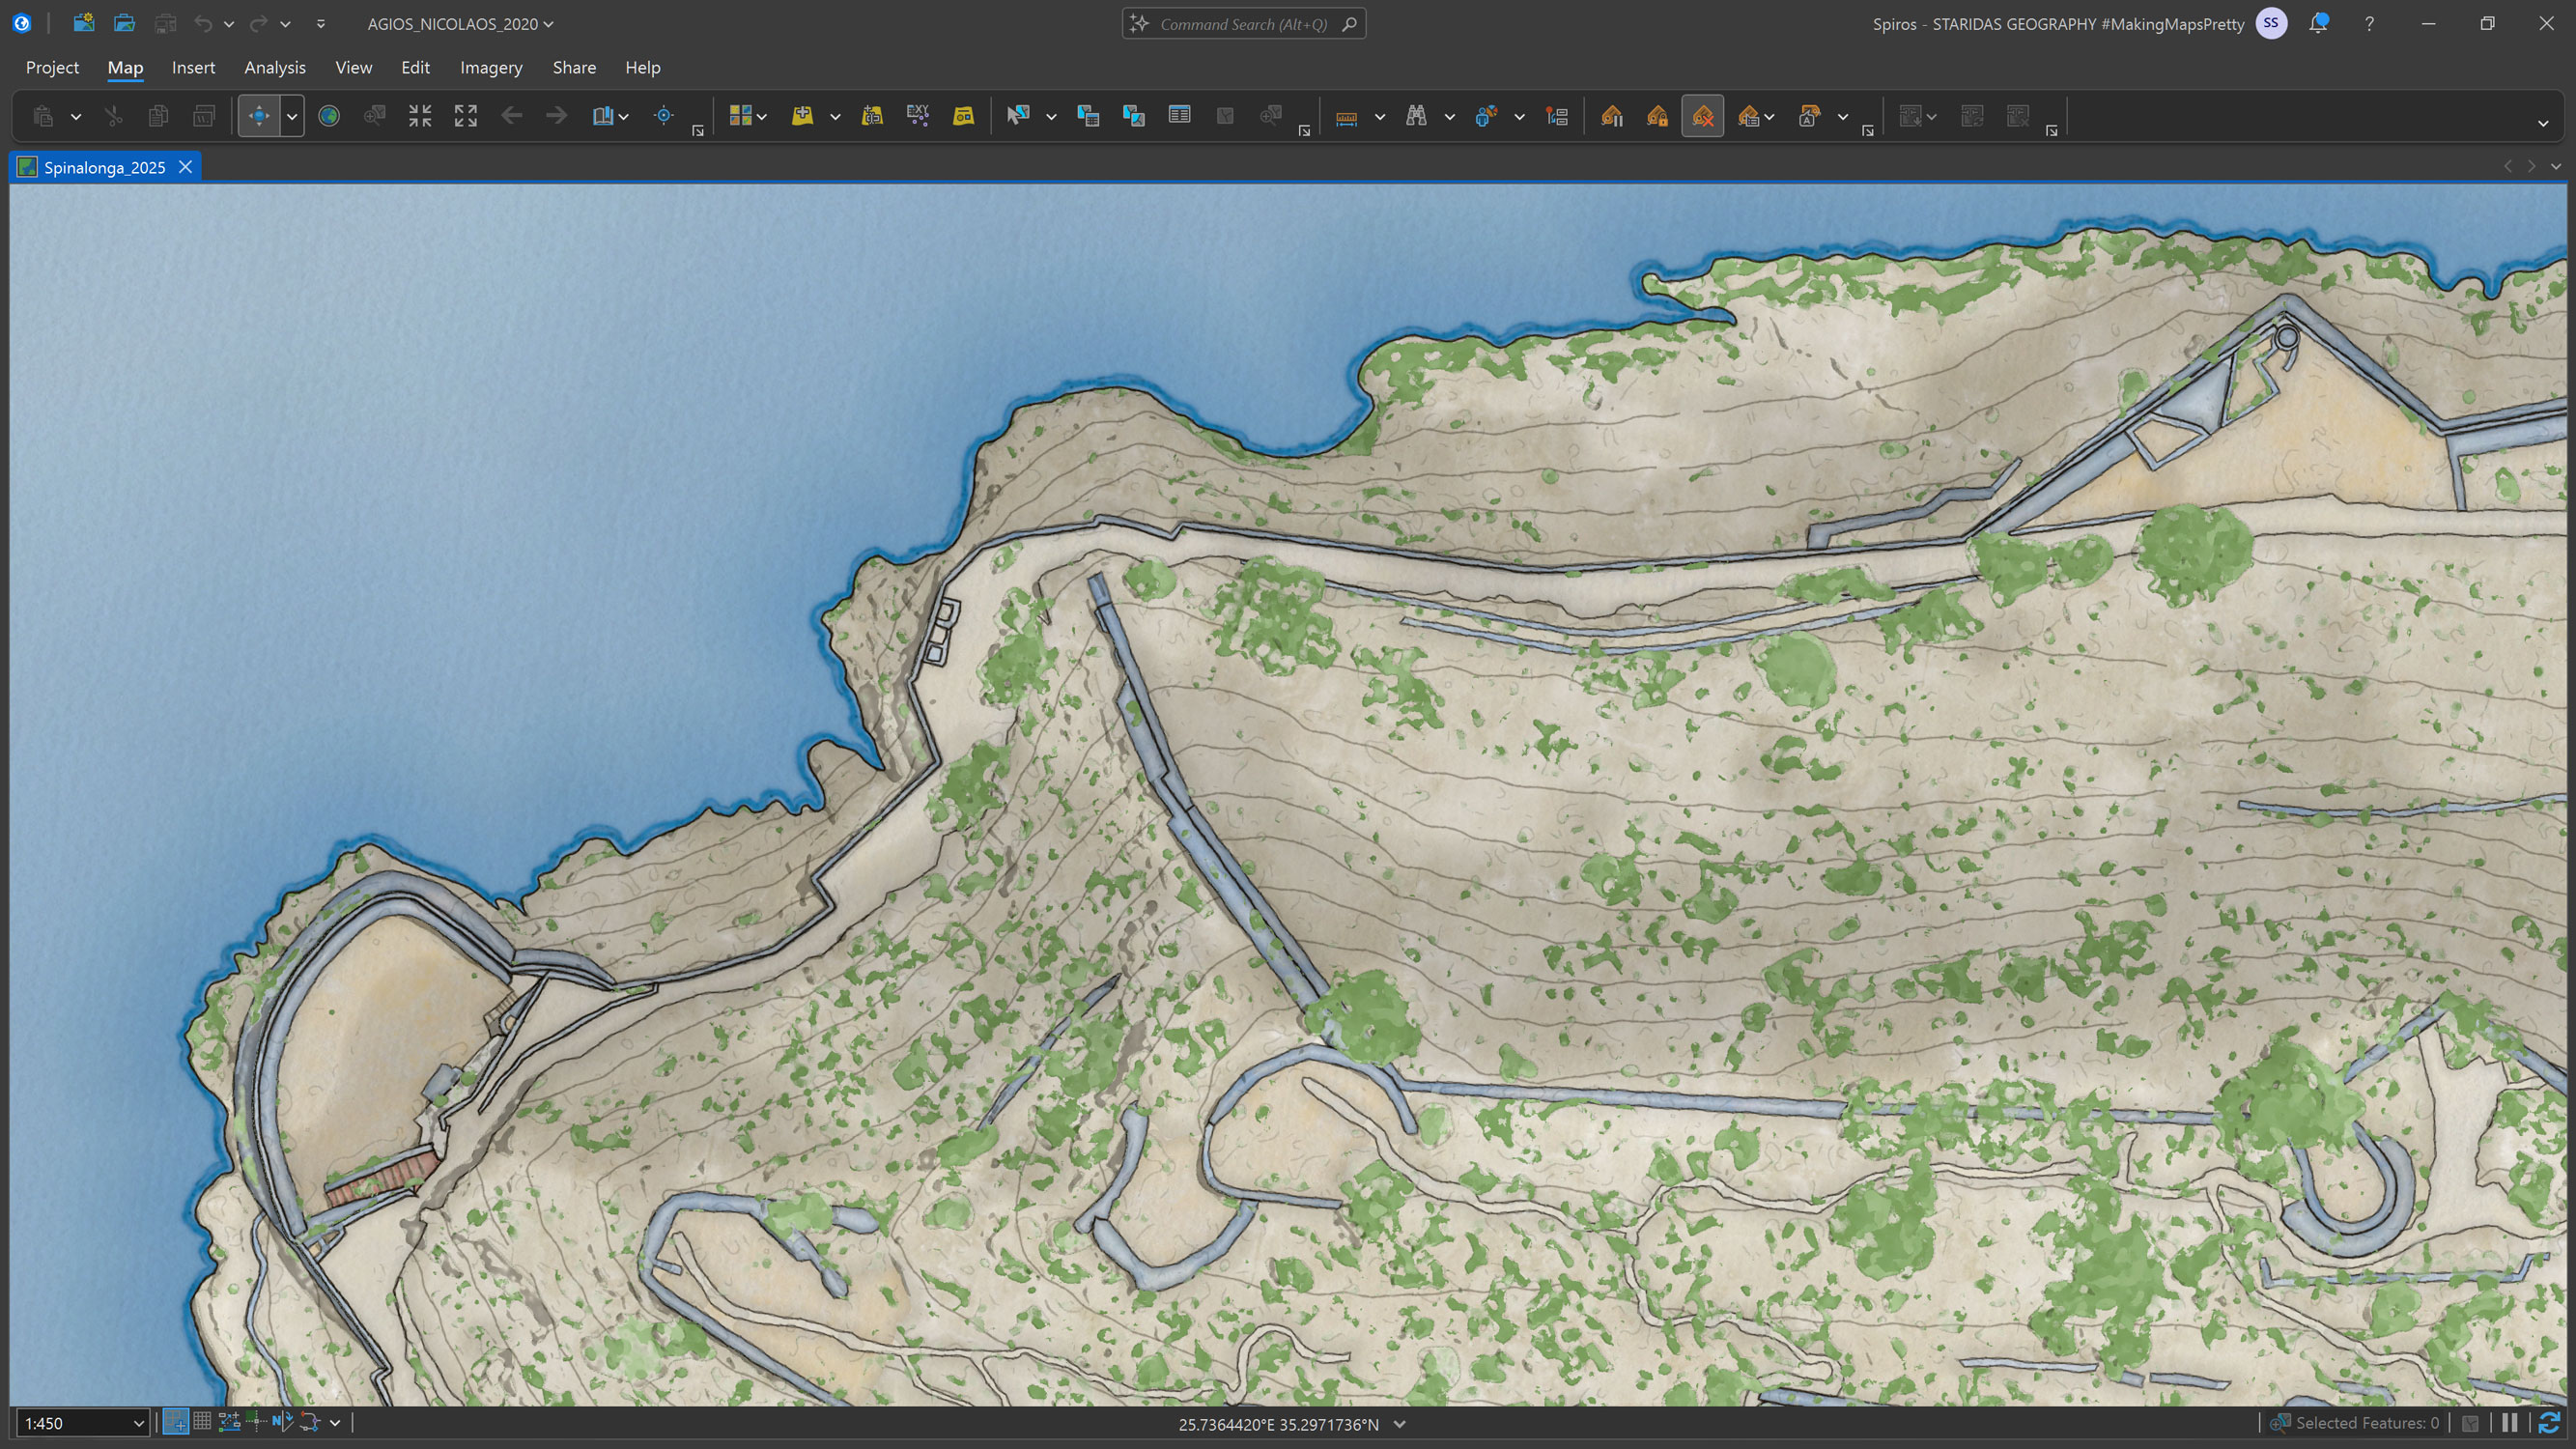Image resolution: width=2576 pixels, height=1449 pixels.
Task: Pause map labeling
Action: coord(1610,115)
